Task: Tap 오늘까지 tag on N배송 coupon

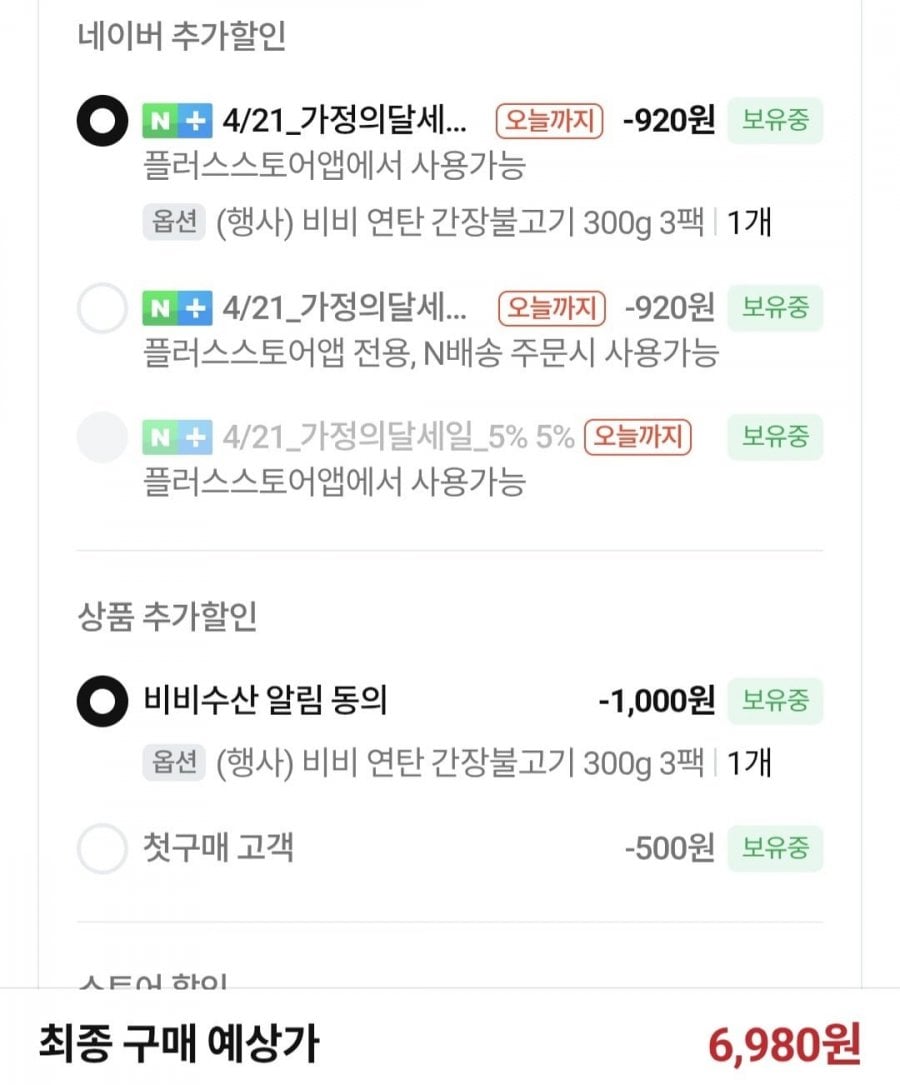Action: 552,307
